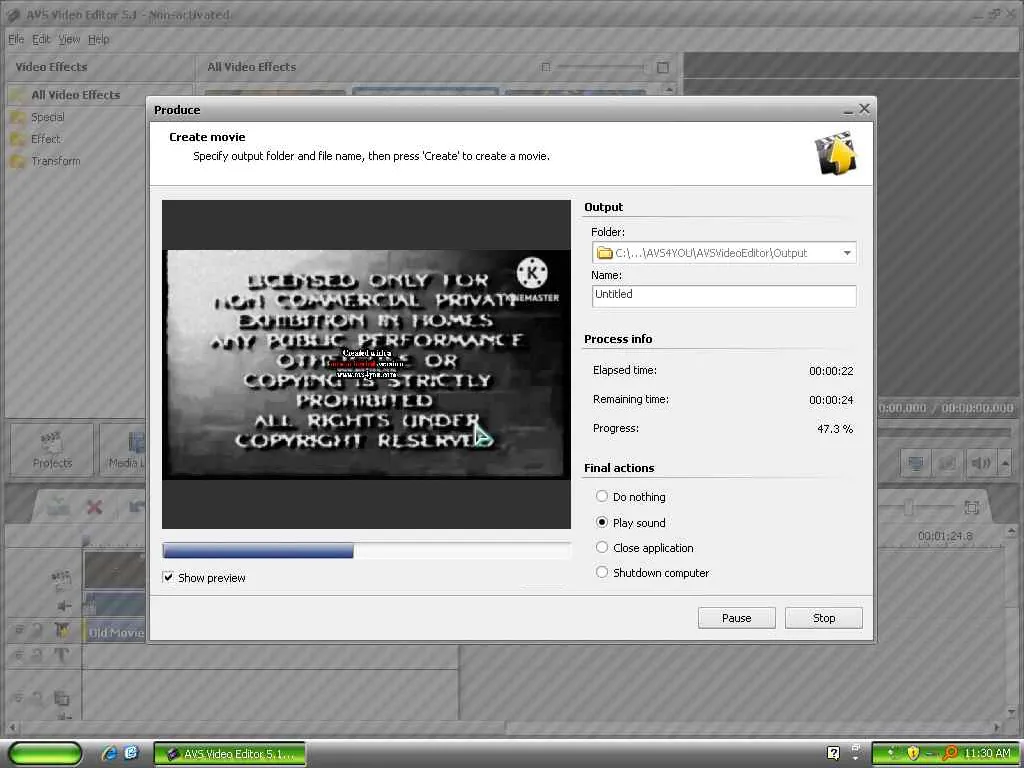Toggle visibility eye on video overlay track

point(19,699)
